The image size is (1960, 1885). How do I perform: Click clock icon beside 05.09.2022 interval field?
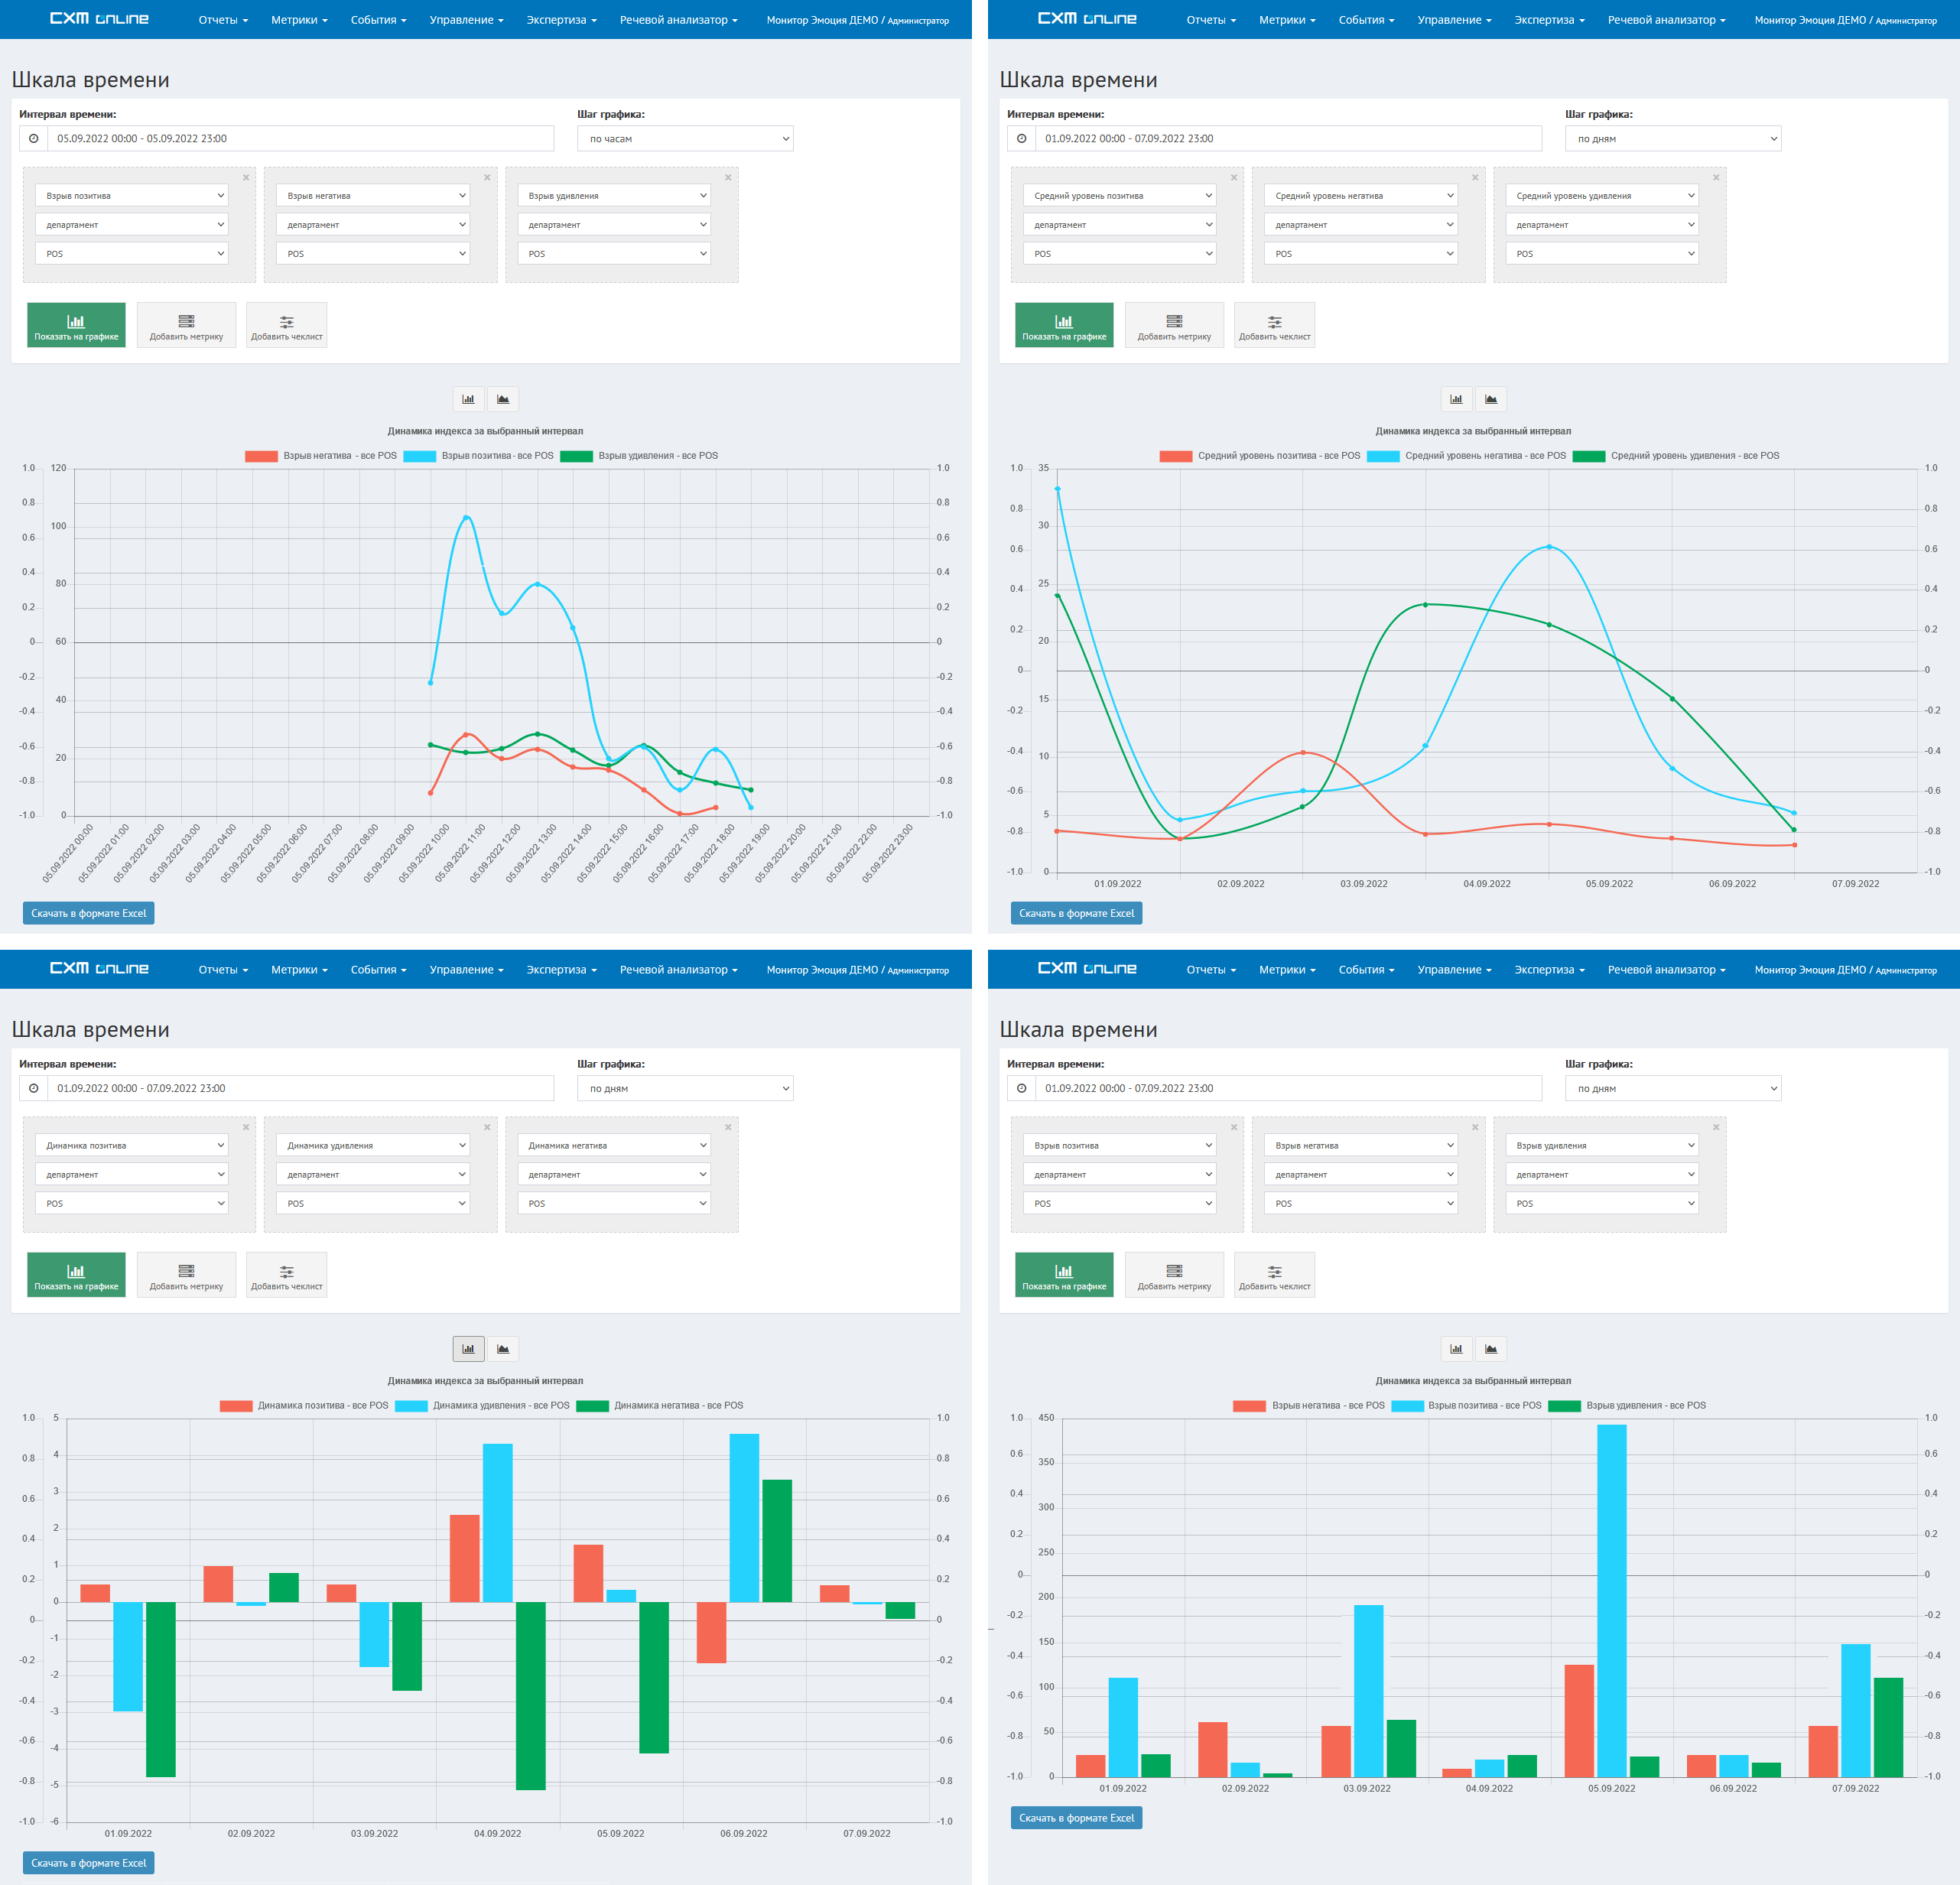tap(34, 139)
